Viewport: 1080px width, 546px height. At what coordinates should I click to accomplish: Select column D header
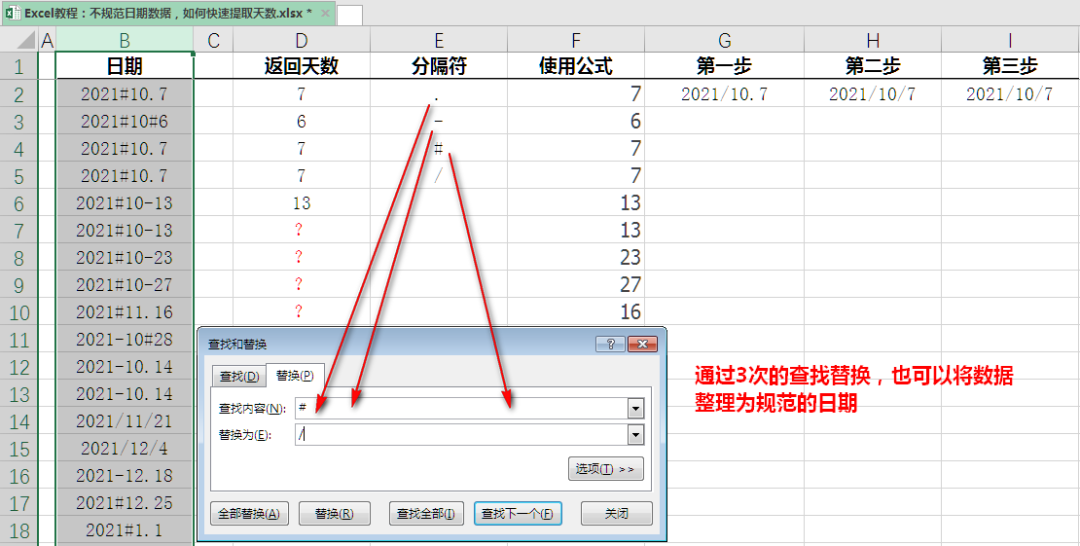[301, 41]
